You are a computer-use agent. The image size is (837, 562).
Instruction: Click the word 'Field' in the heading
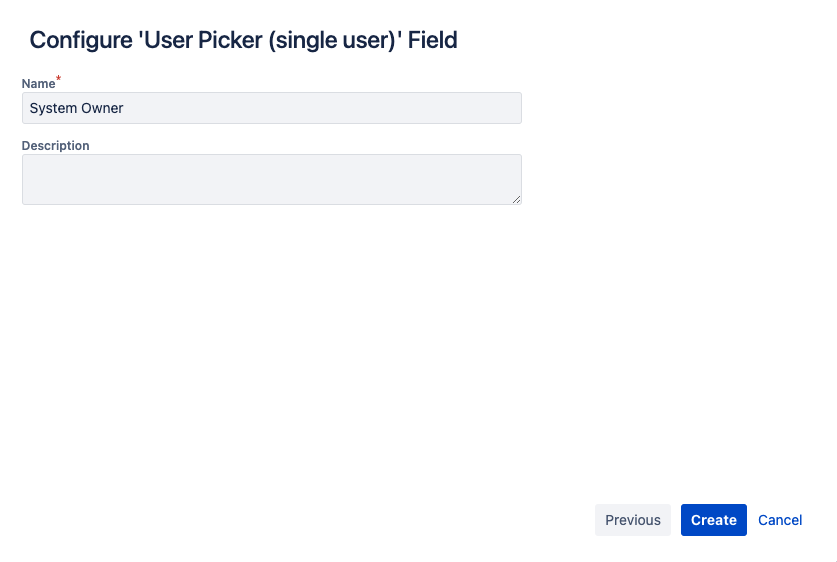click(432, 40)
